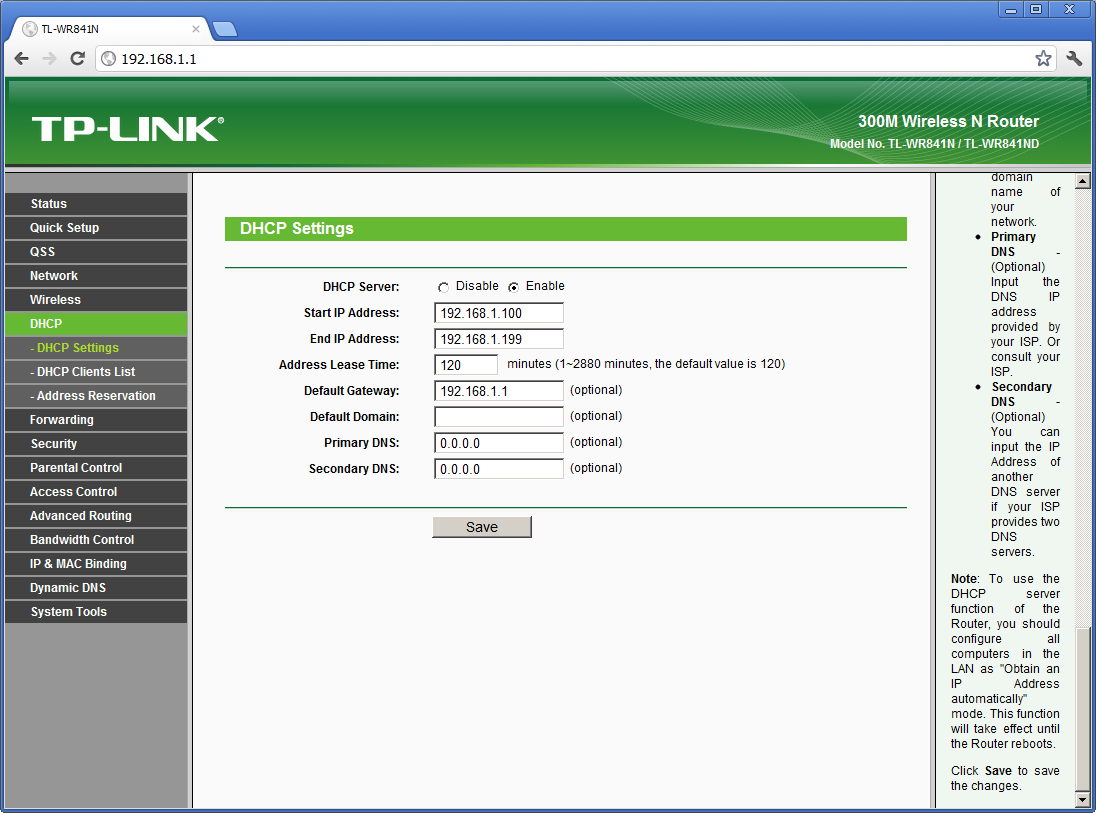
Task: Click the address bar showing 192.168.1.1
Action: [573, 59]
